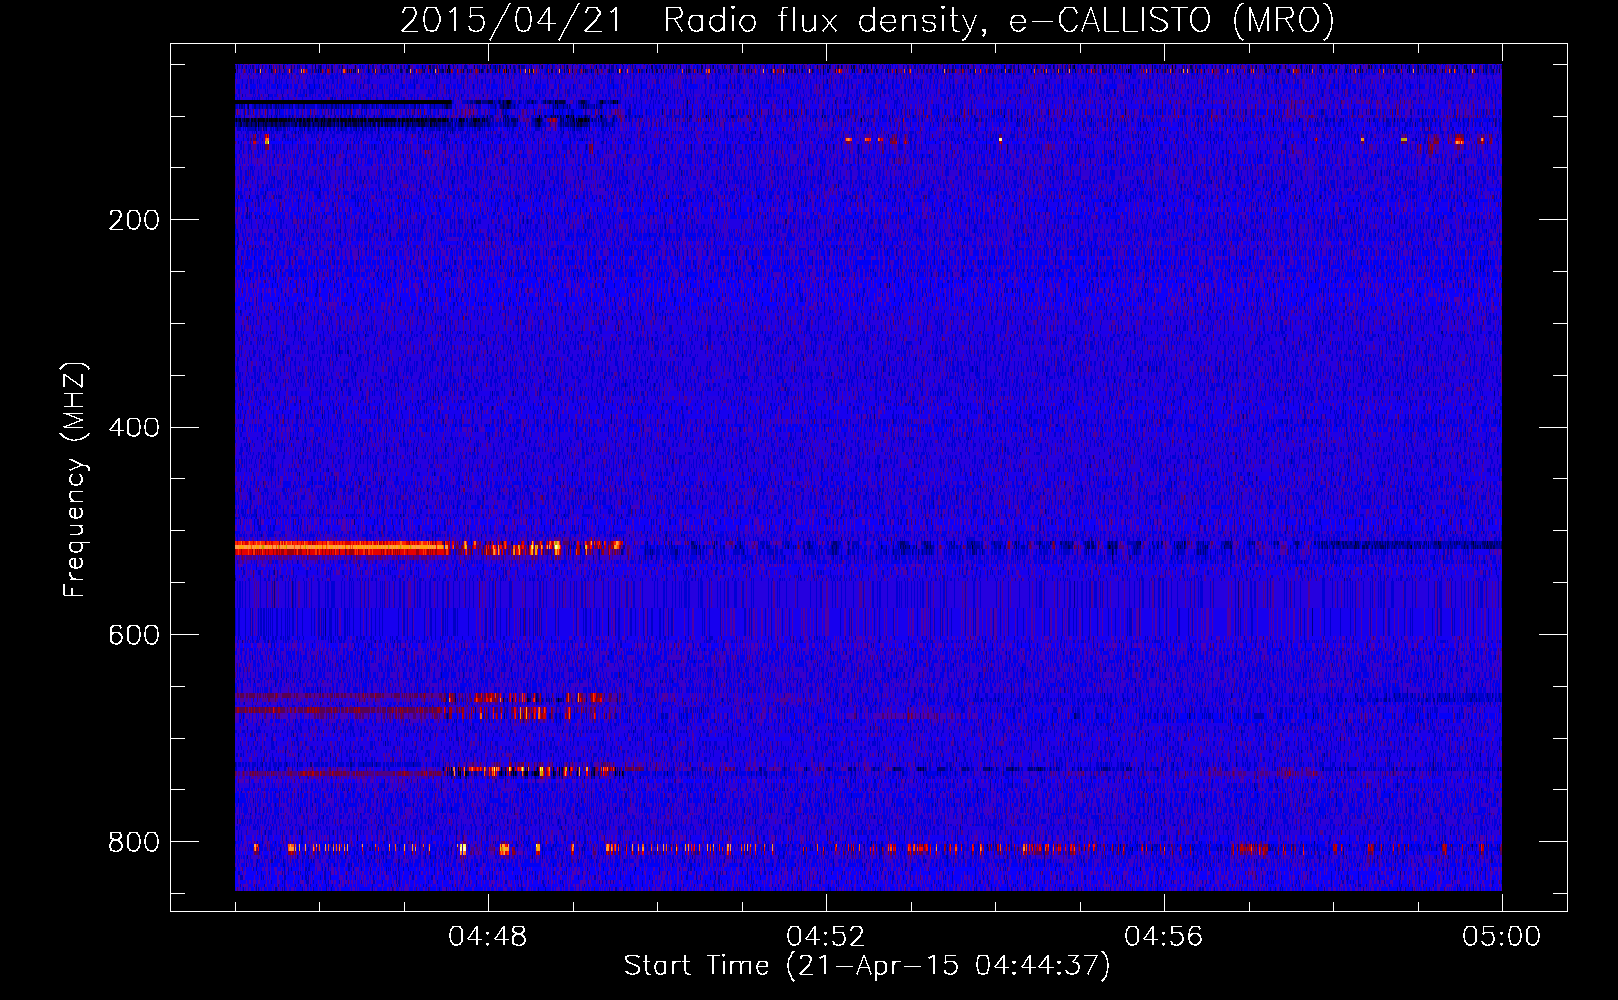Click the 400 frequency tick label
The height and width of the screenshot is (1000, 1618).
(134, 428)
